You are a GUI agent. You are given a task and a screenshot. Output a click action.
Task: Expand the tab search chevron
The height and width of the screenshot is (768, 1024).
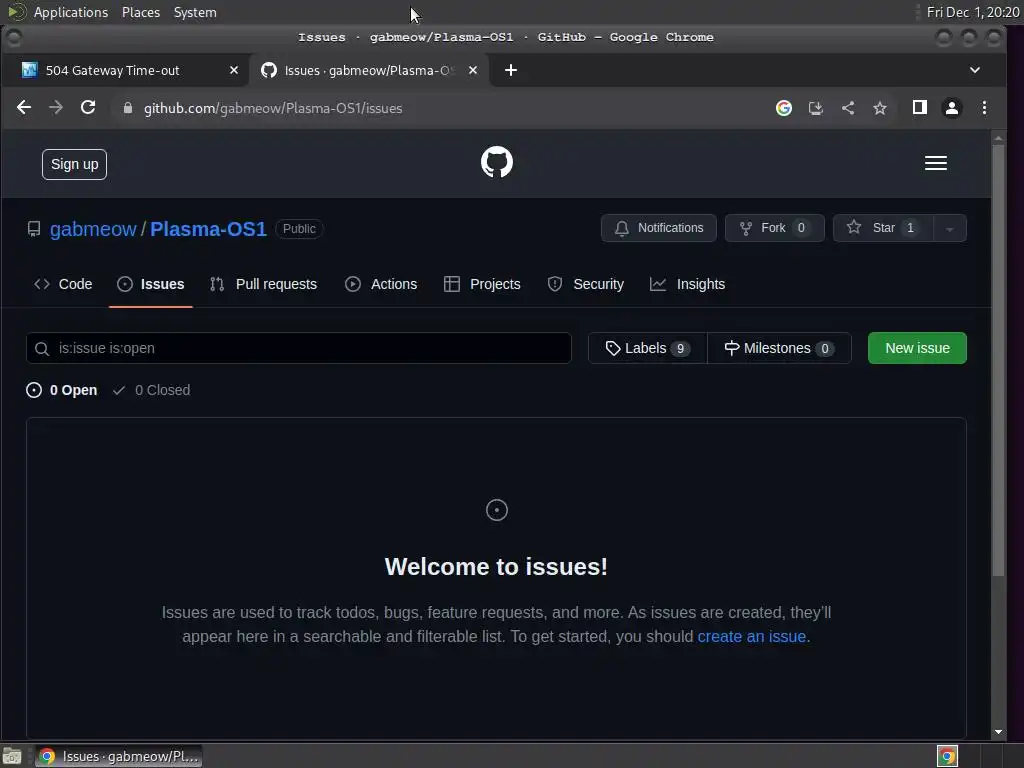coord(974,70)
